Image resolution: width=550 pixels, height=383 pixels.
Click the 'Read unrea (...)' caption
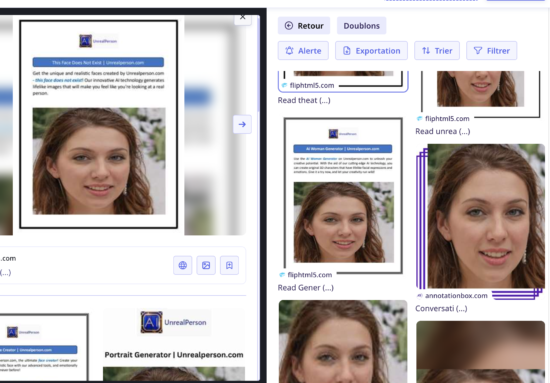(443, 131)
